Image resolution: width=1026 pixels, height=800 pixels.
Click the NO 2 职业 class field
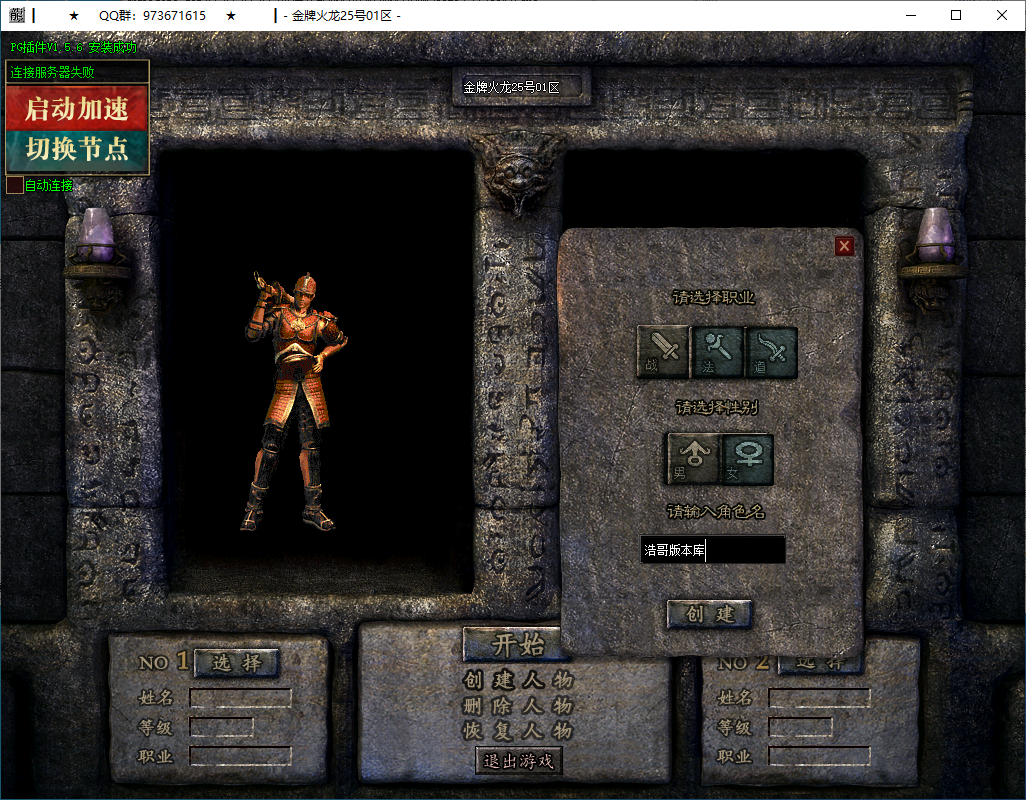819,756
